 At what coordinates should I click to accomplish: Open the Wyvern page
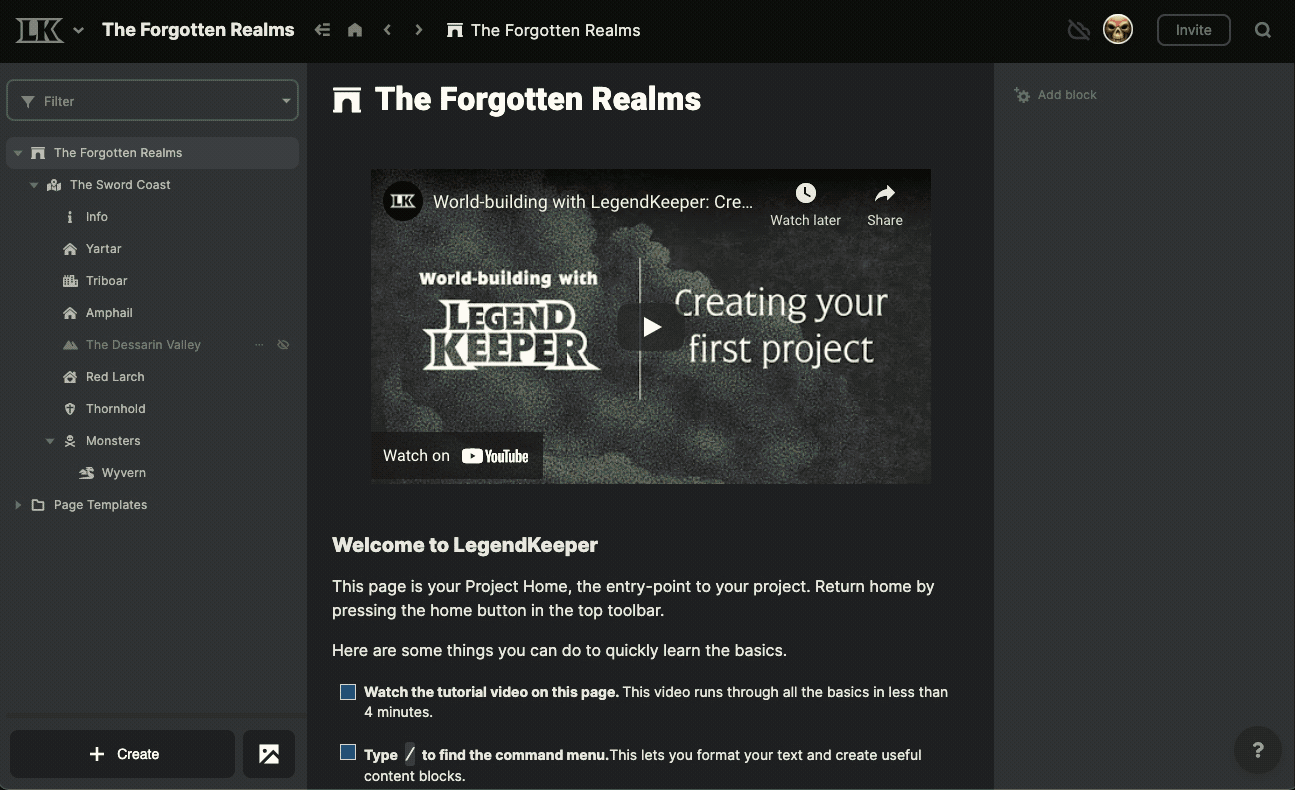tap(124, 473)
